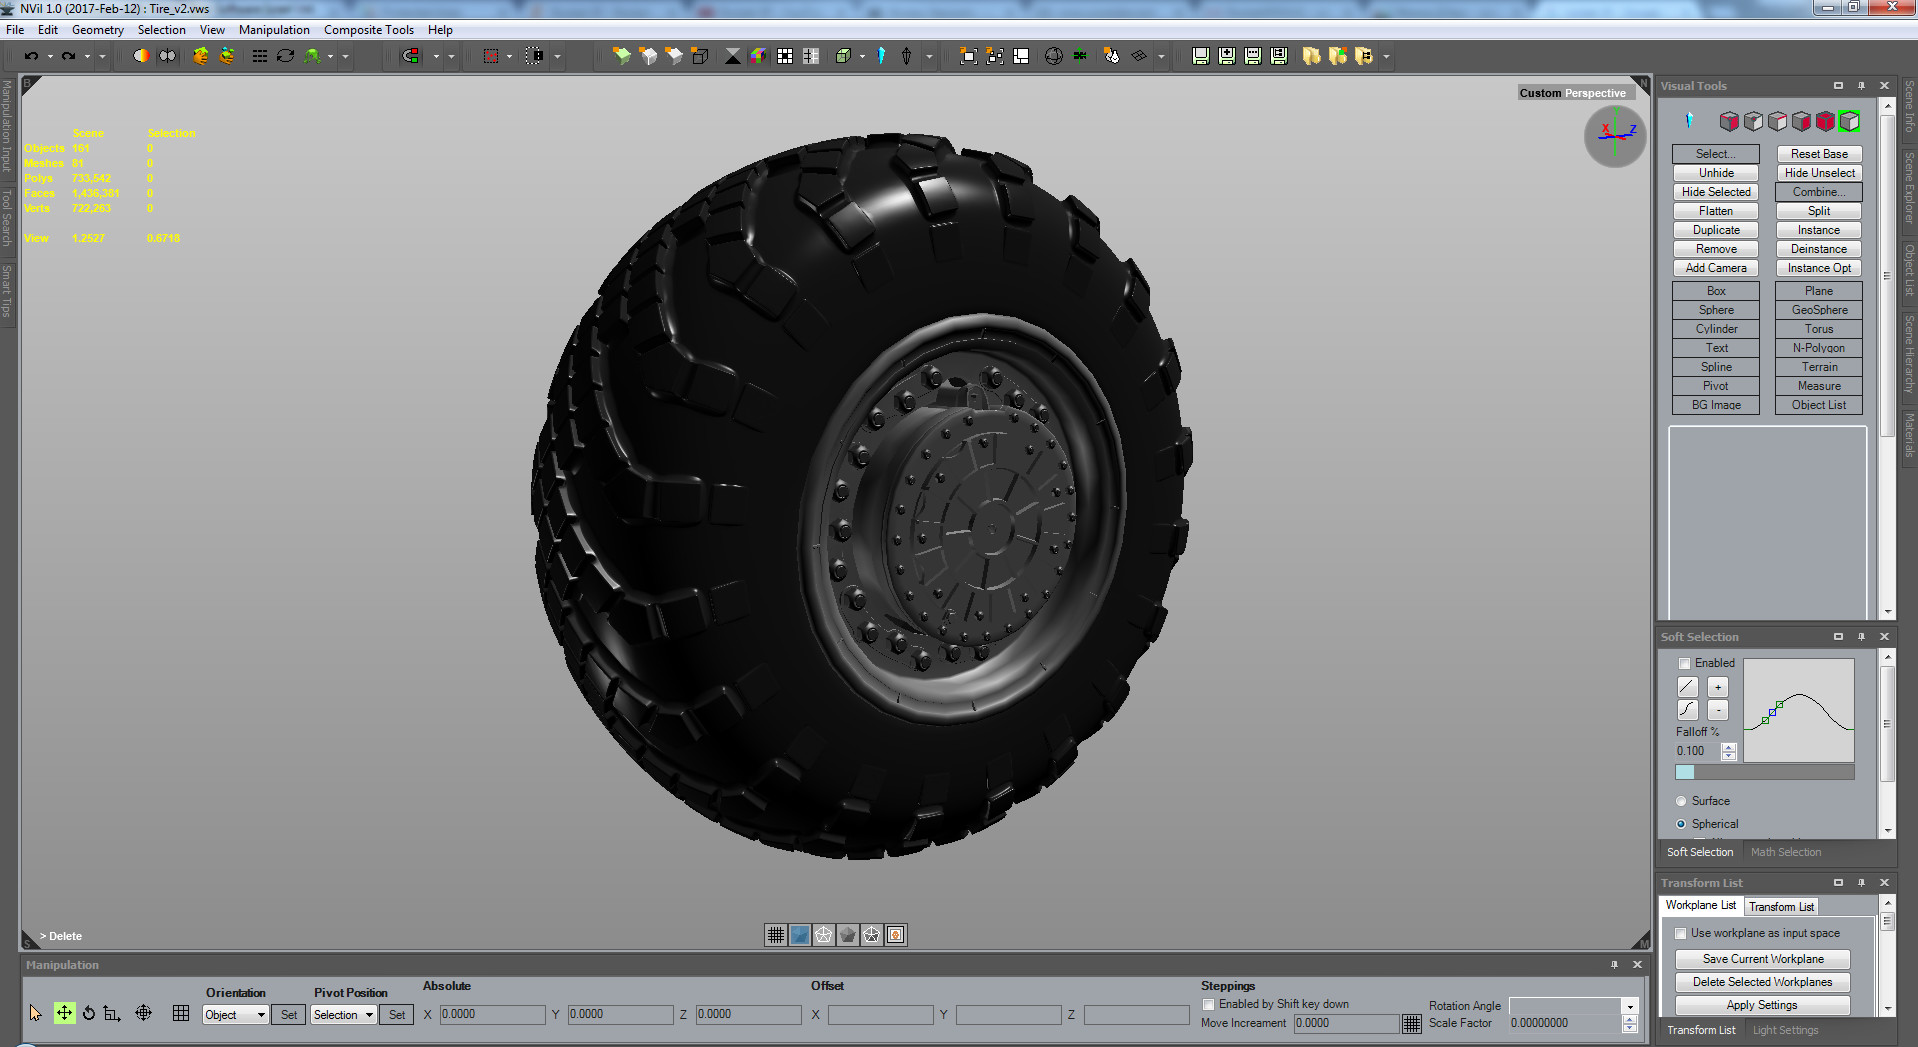The image size is (1918, 1047).
Task: Click the move/translate tool icon in Manipulation bar
Action: pos(64,1013)
